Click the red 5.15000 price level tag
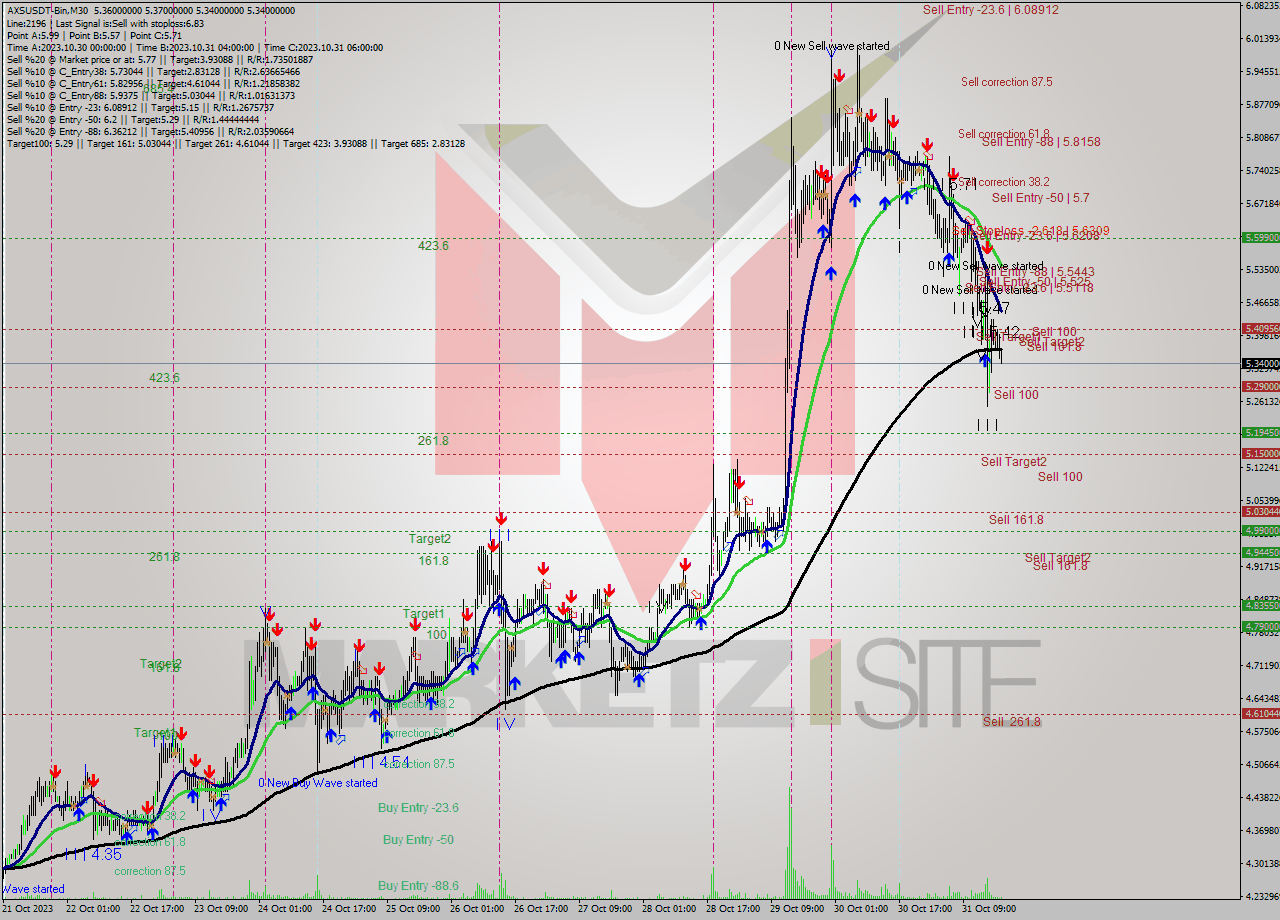Image resolution: width=1280 pixels, height=920 pixels. click(x=1260, y=454)
